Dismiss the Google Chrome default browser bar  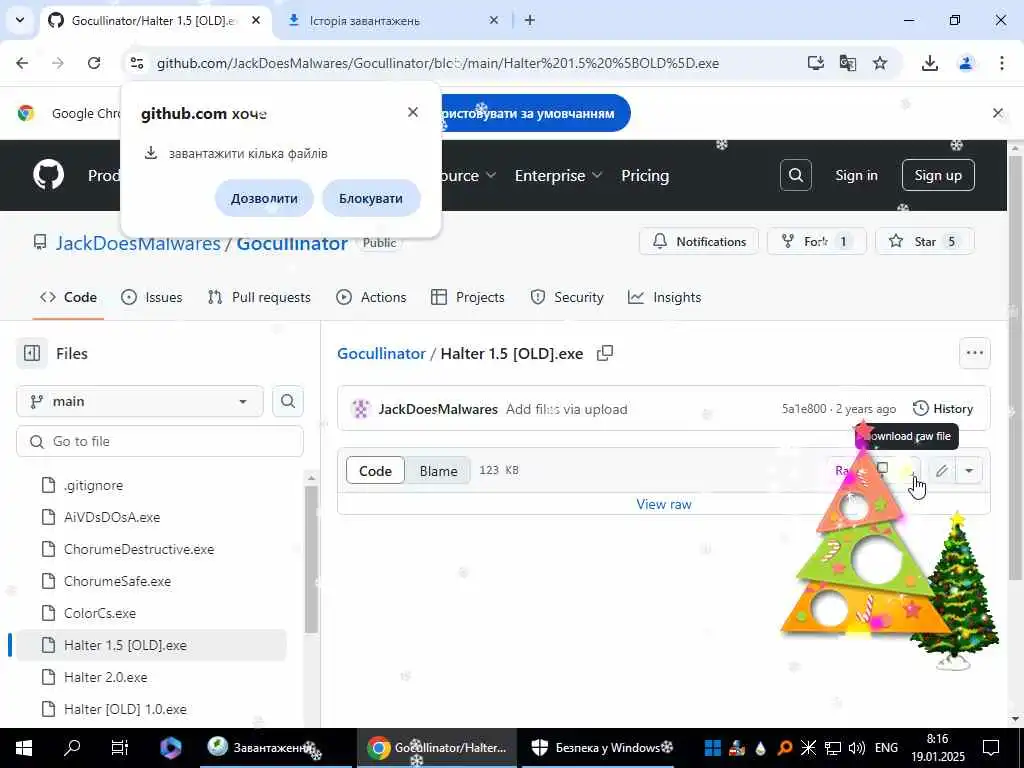click(x=997, y=113)
